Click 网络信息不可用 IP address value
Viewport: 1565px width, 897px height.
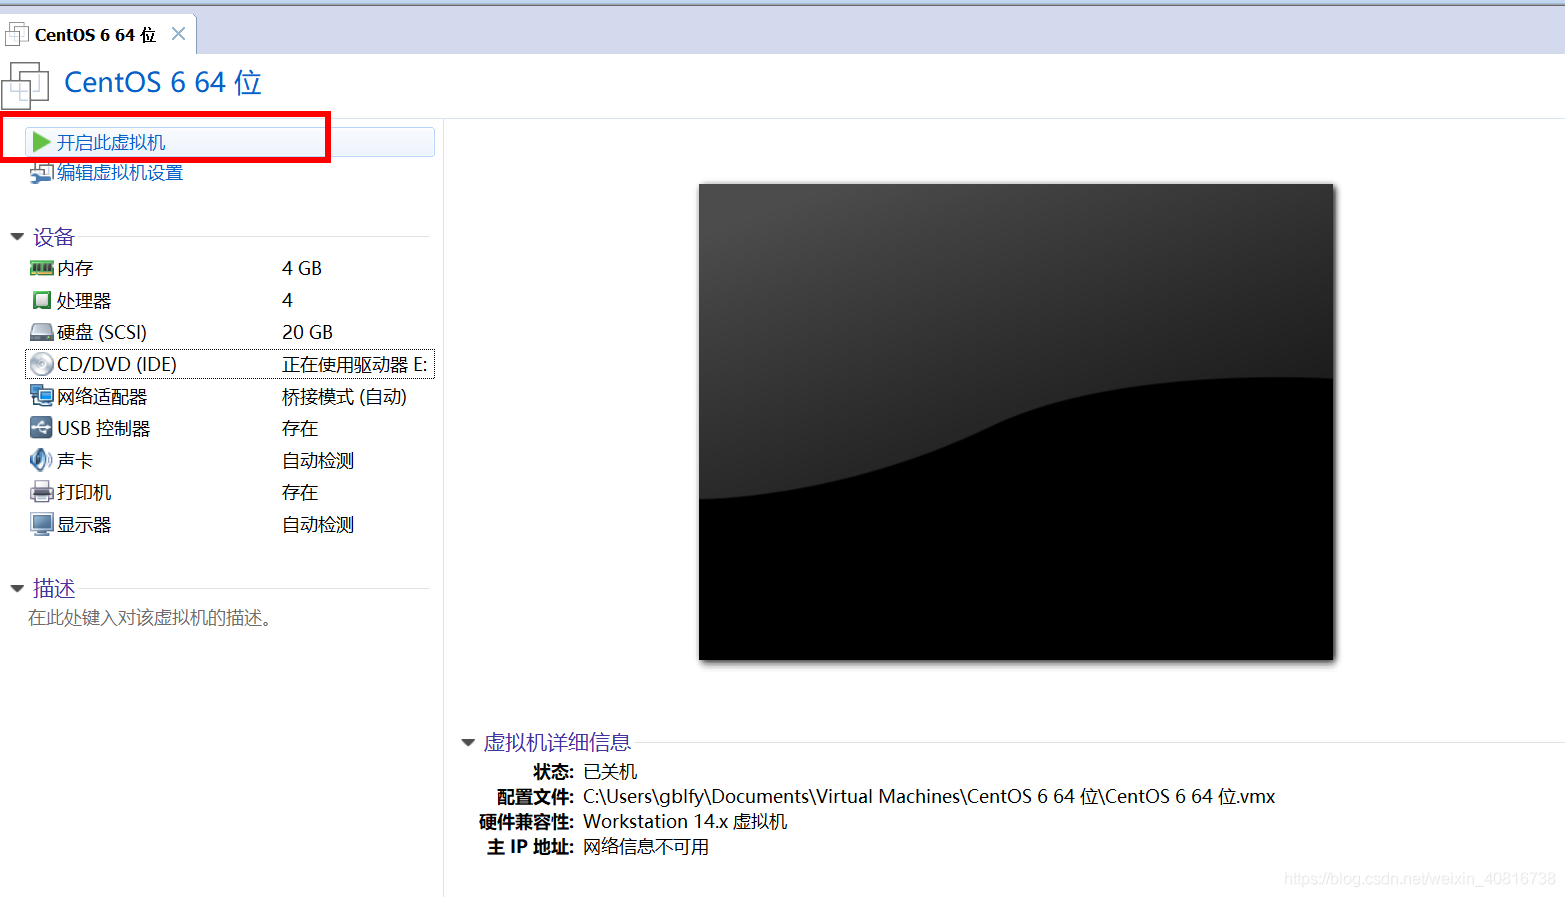646,846
